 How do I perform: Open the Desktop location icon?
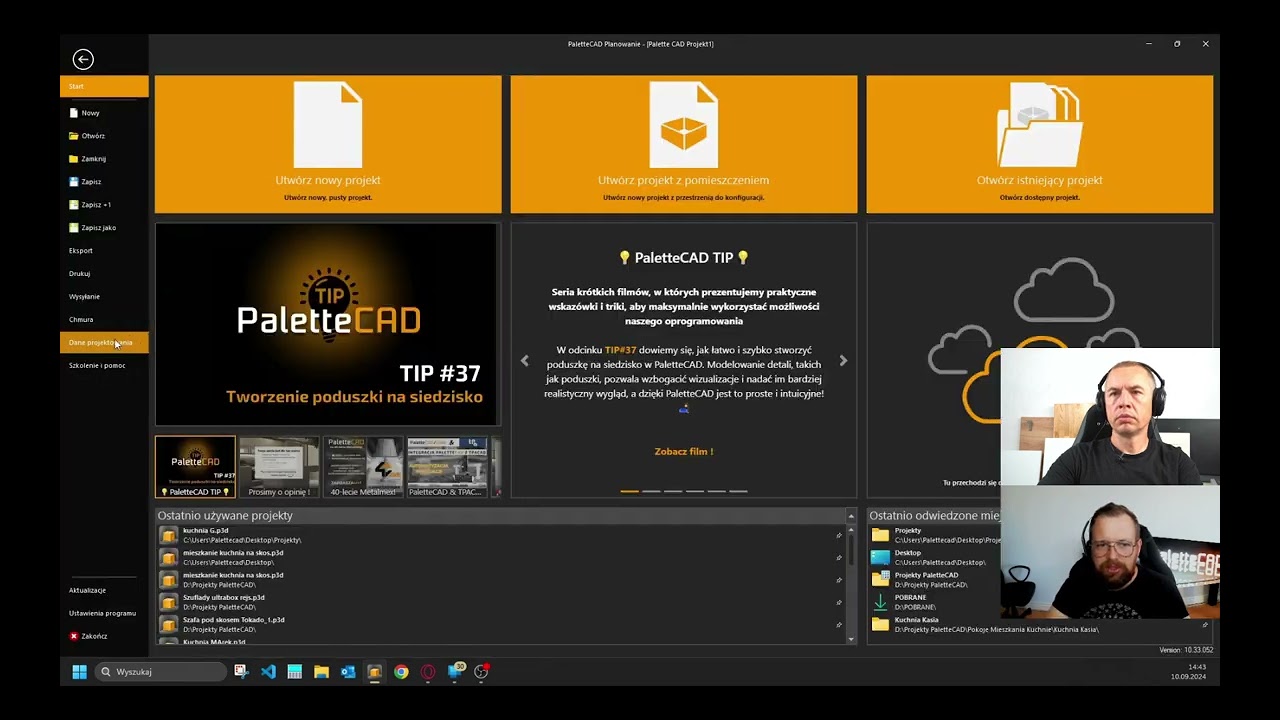coord(880,557)
